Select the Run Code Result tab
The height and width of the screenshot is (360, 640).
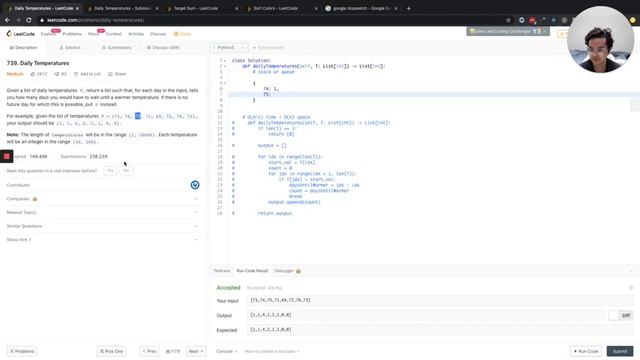click(x=252, y=271)
